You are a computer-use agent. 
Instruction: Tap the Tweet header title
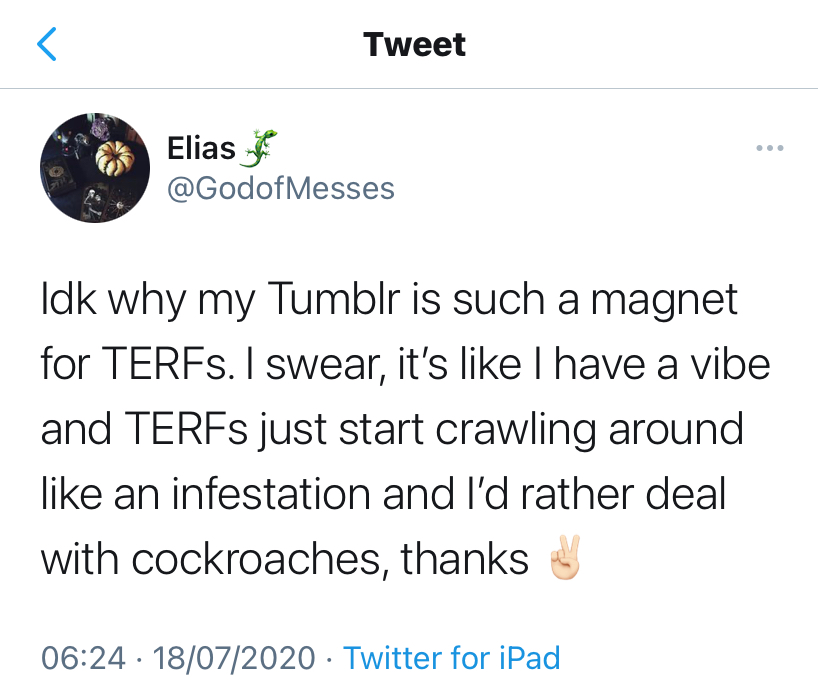pyautogui.click(x=414, y=44)
